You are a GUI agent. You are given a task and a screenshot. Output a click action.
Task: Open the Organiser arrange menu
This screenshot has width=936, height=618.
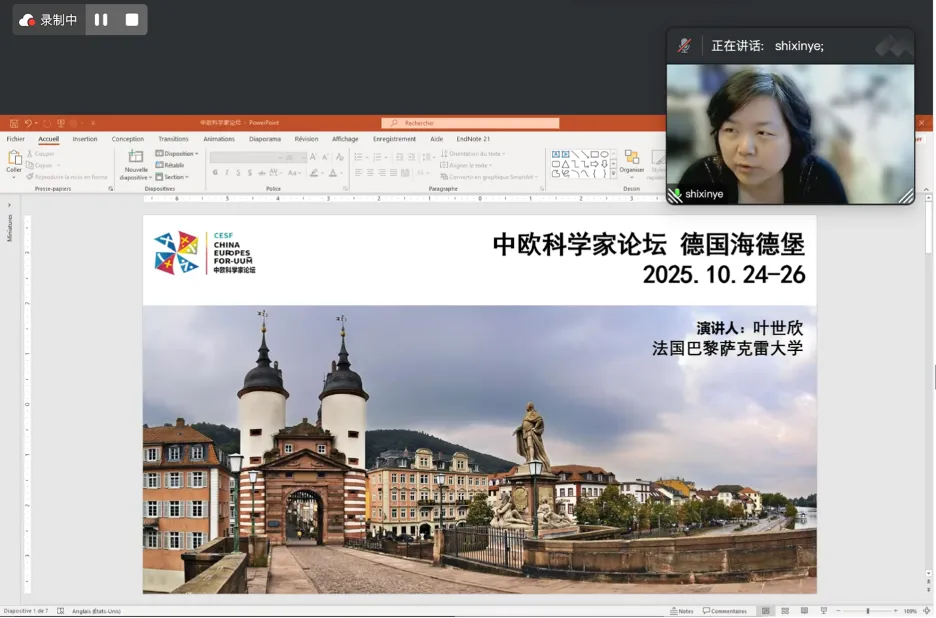(632, 162)
